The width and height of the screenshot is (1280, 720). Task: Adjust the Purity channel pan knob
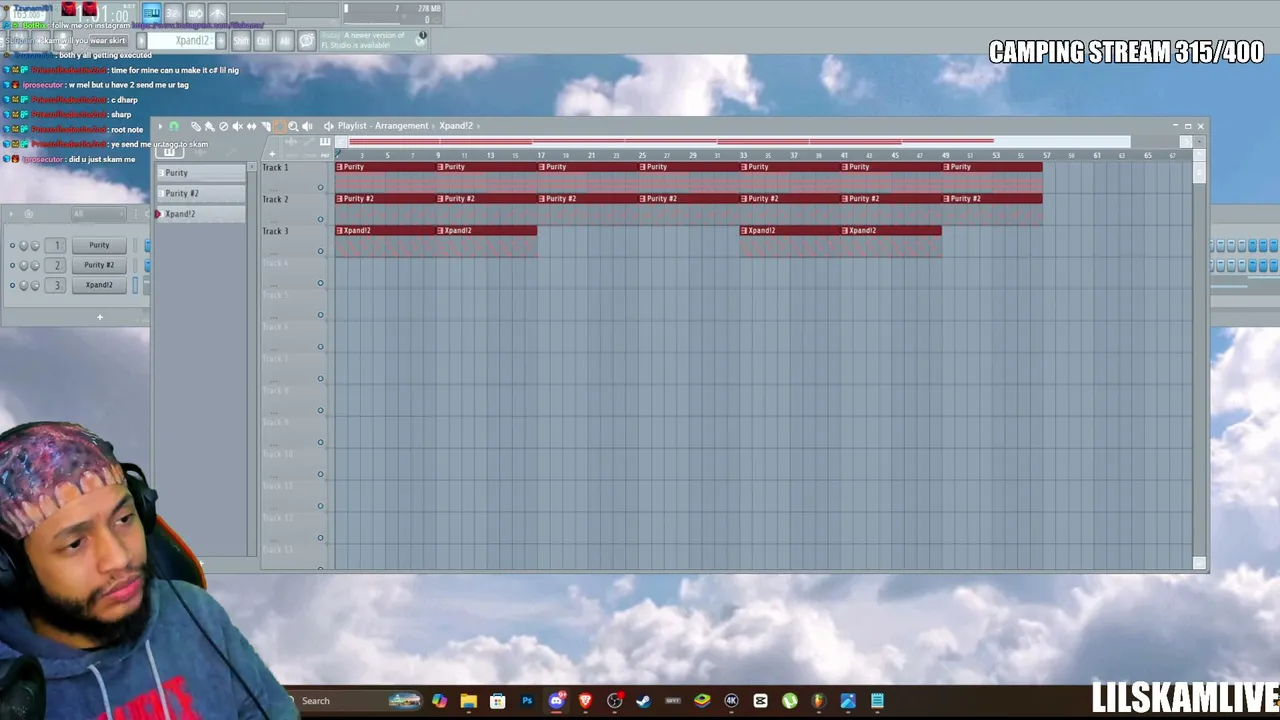click(x=24, y=245)
